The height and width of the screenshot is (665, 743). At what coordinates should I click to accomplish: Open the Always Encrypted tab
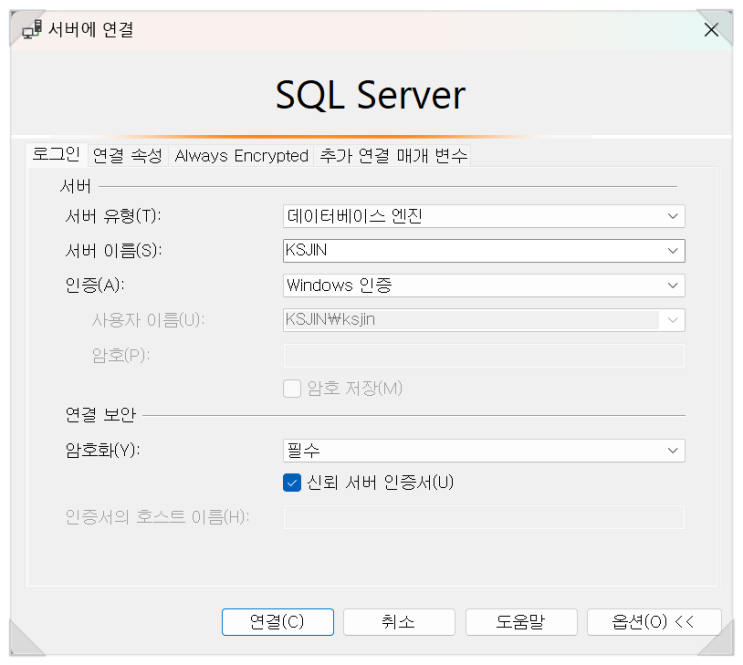point(241,155)
